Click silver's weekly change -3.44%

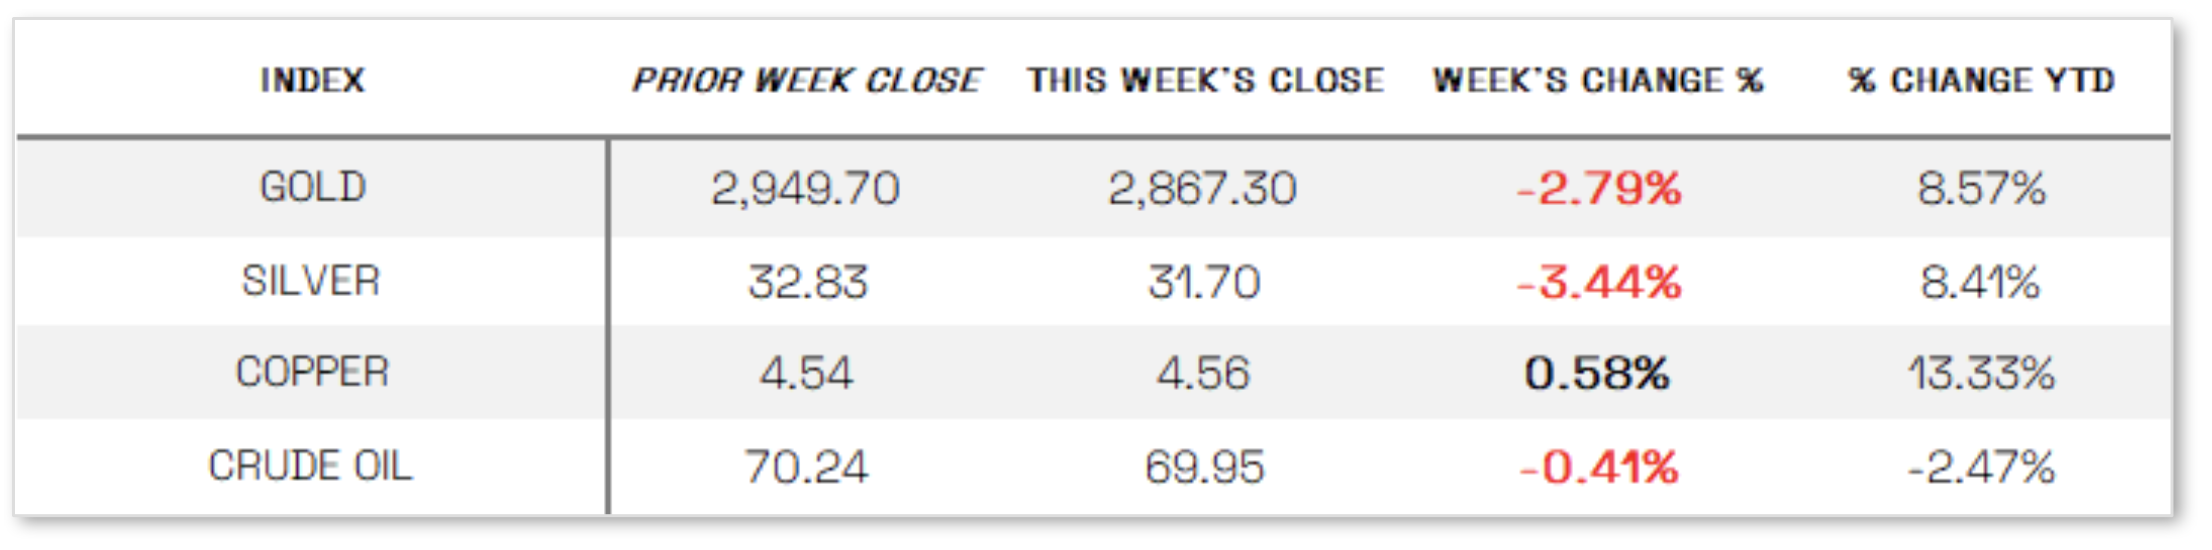(x=1599, y=282)
